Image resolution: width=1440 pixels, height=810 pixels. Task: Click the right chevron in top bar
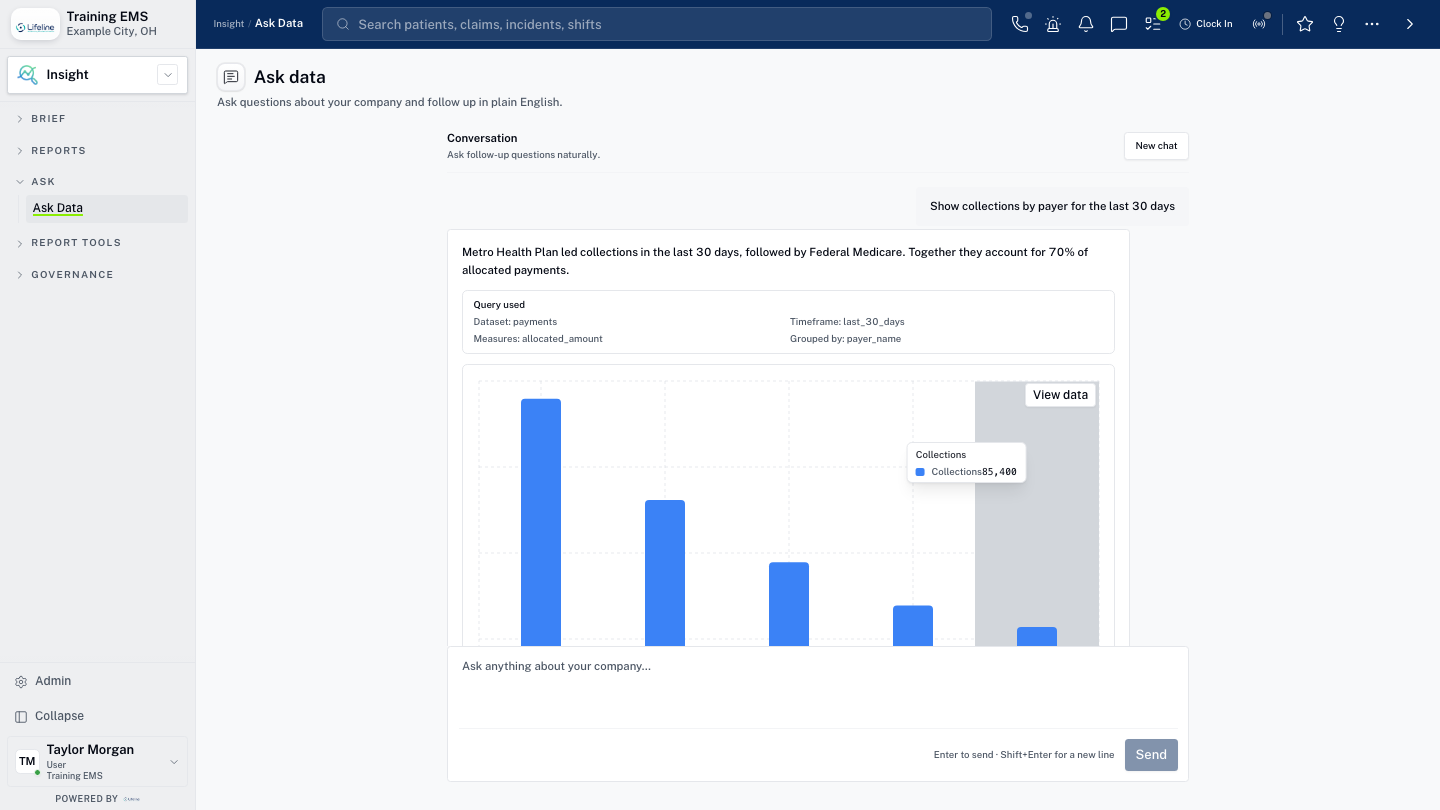point(1410,24)
